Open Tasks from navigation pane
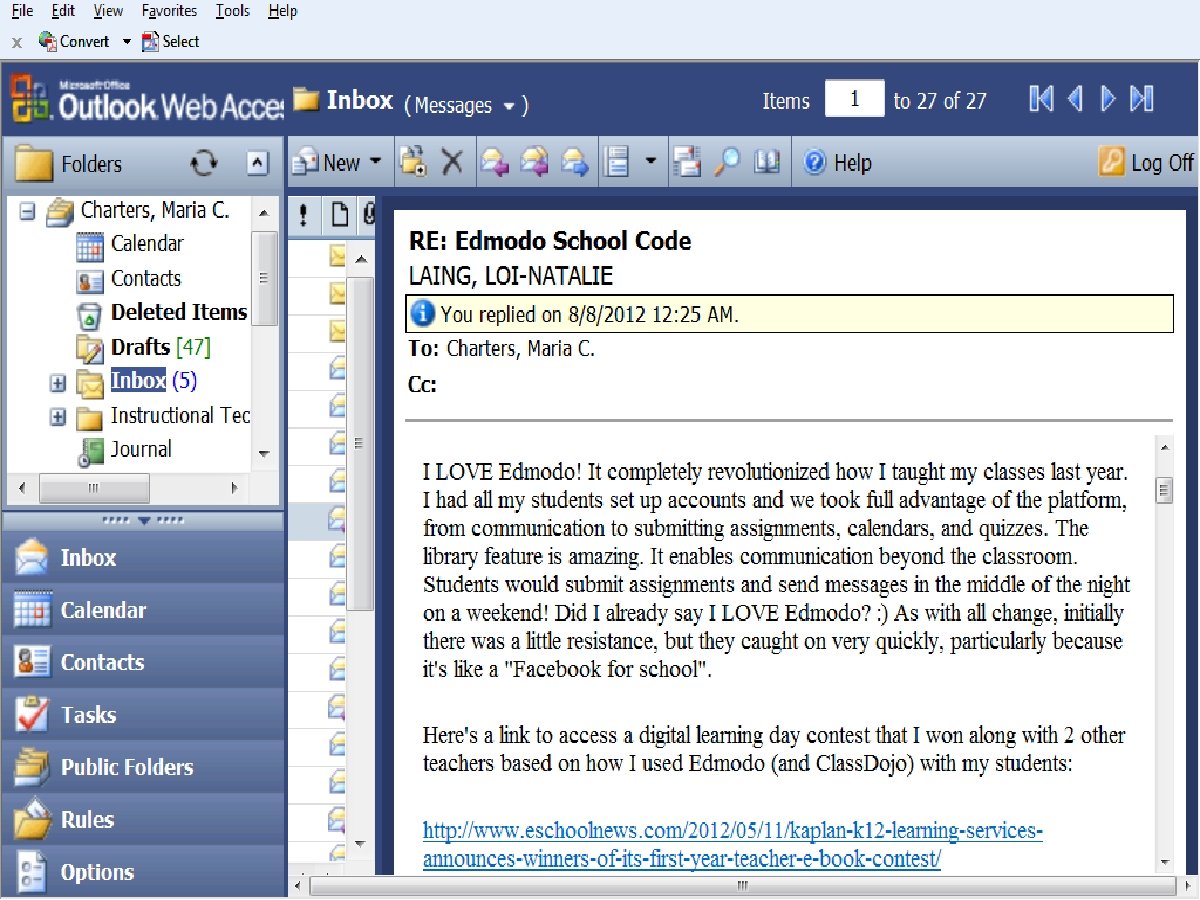The height and width of the screenshot is (900, 1200). click(x=143, y=715)
